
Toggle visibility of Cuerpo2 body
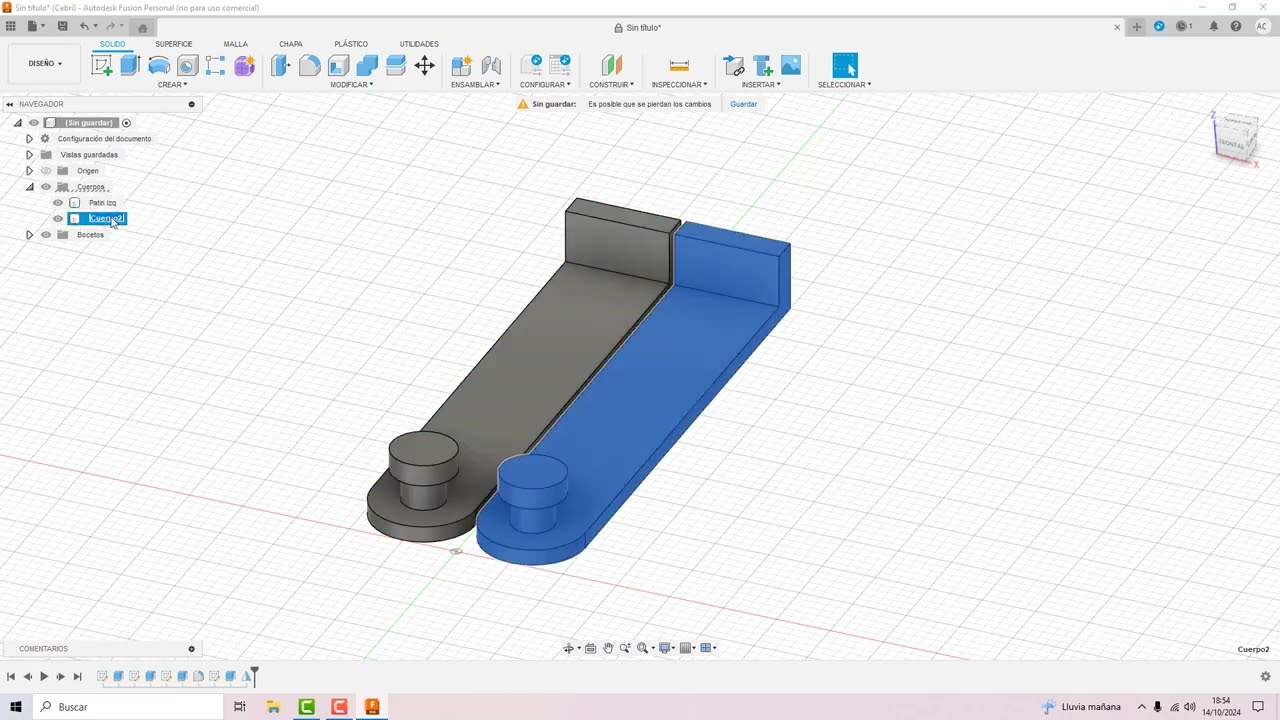[x=58, y=219]
